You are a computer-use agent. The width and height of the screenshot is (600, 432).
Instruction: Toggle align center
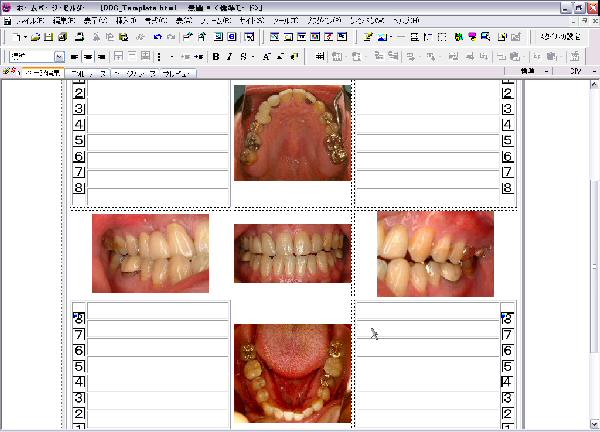point(88,57)
